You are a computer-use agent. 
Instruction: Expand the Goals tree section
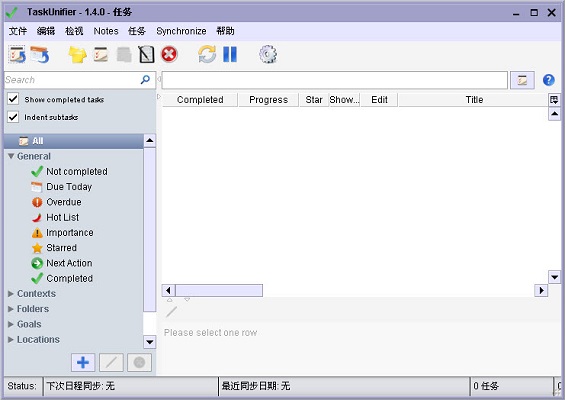[x=11, y=324]
